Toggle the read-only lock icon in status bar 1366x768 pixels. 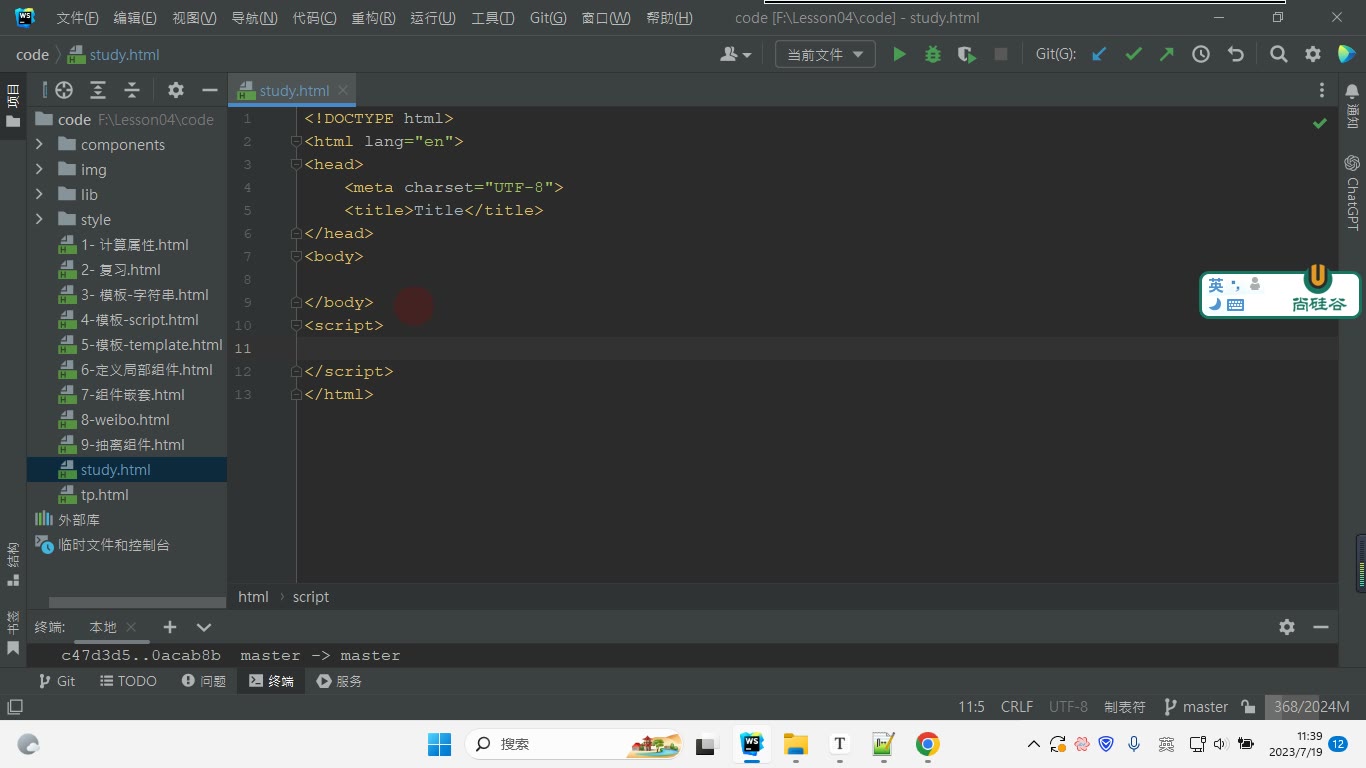pos(1248,707)
